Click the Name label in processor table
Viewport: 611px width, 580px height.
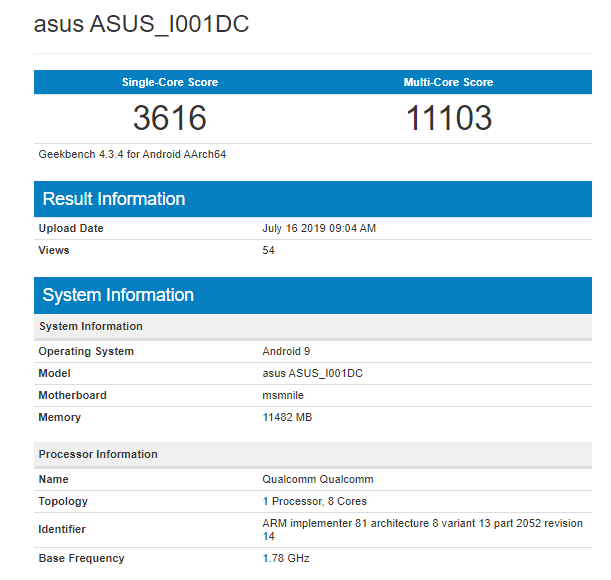tap(53, 479)
